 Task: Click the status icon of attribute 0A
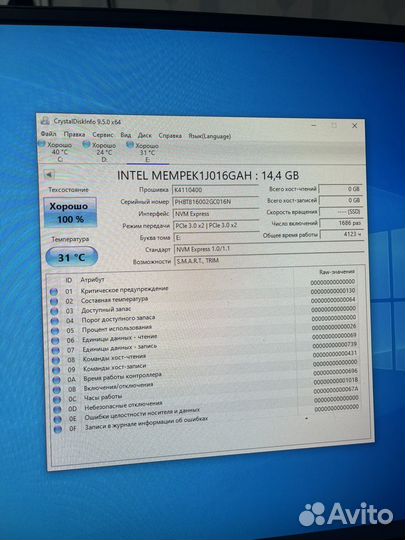click(x=57, y=380)
